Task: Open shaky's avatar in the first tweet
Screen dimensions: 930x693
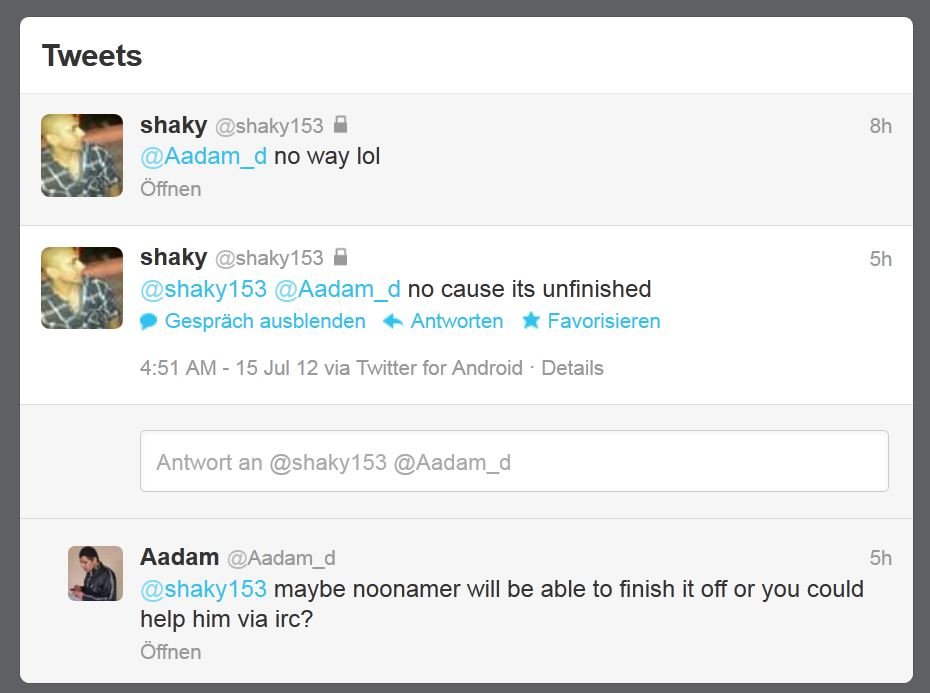Action: [x=82, y=155]
